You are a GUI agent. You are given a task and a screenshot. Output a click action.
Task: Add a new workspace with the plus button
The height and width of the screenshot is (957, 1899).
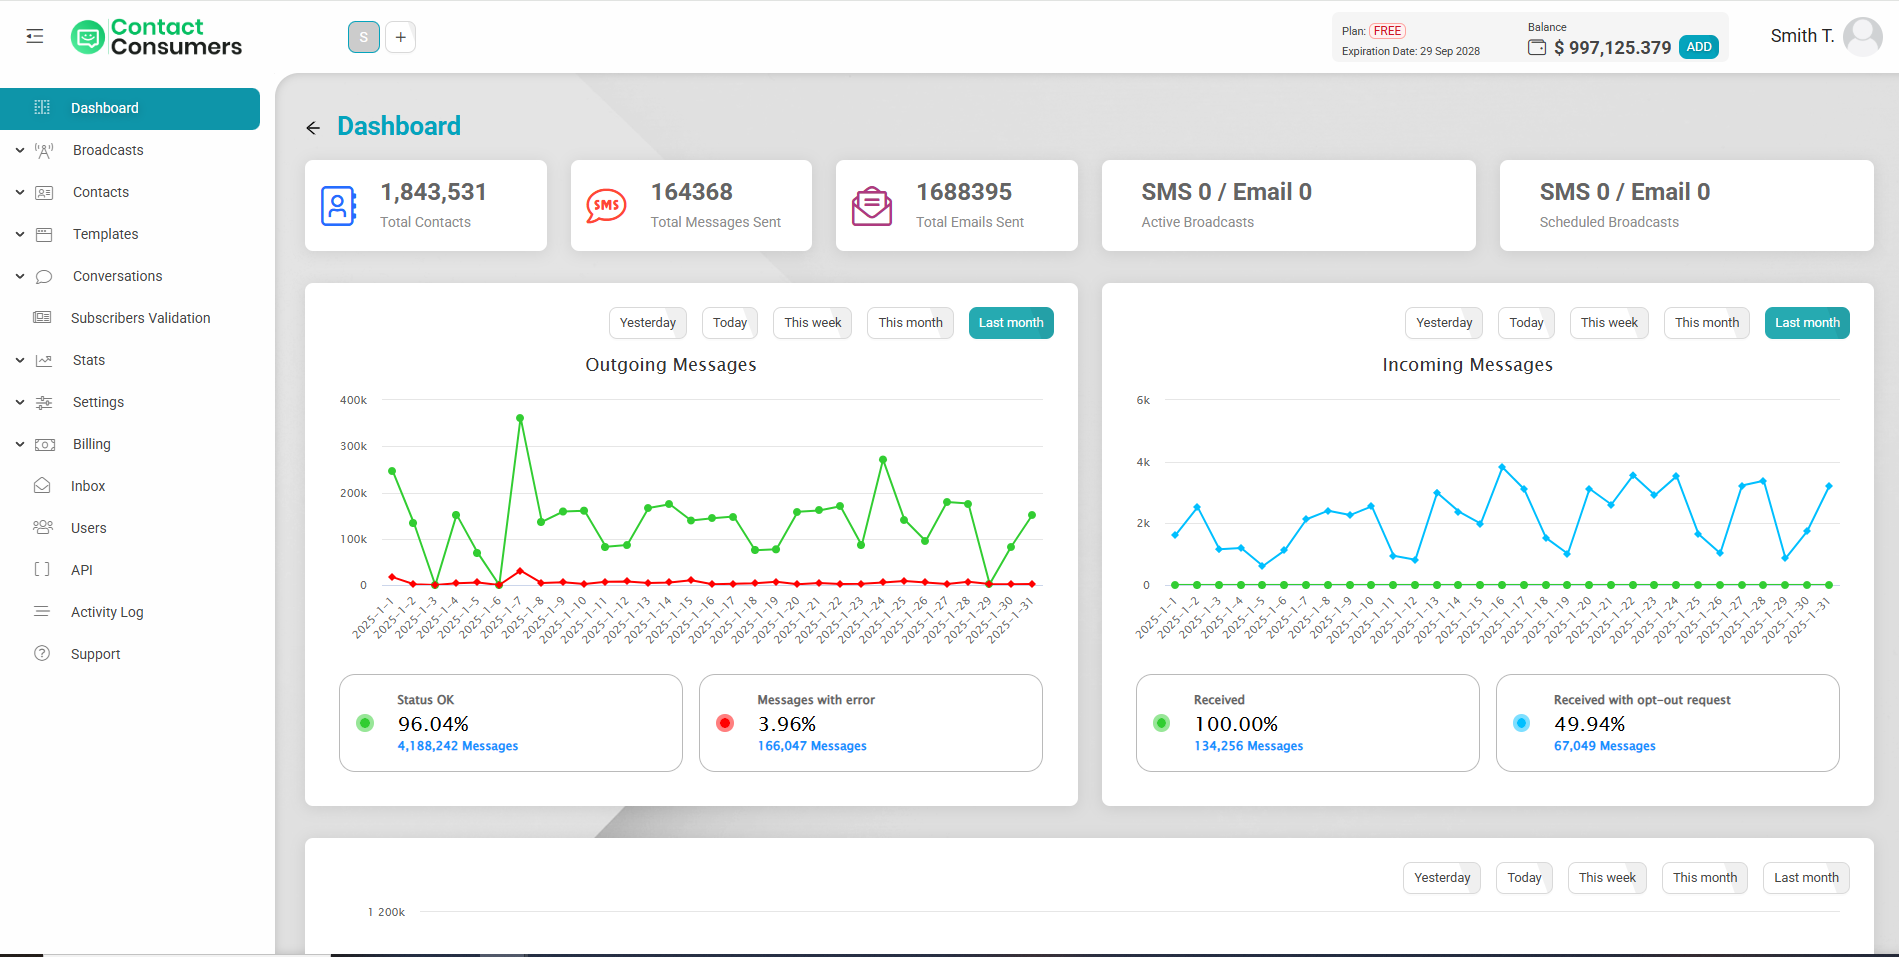(x=400, y=37)
